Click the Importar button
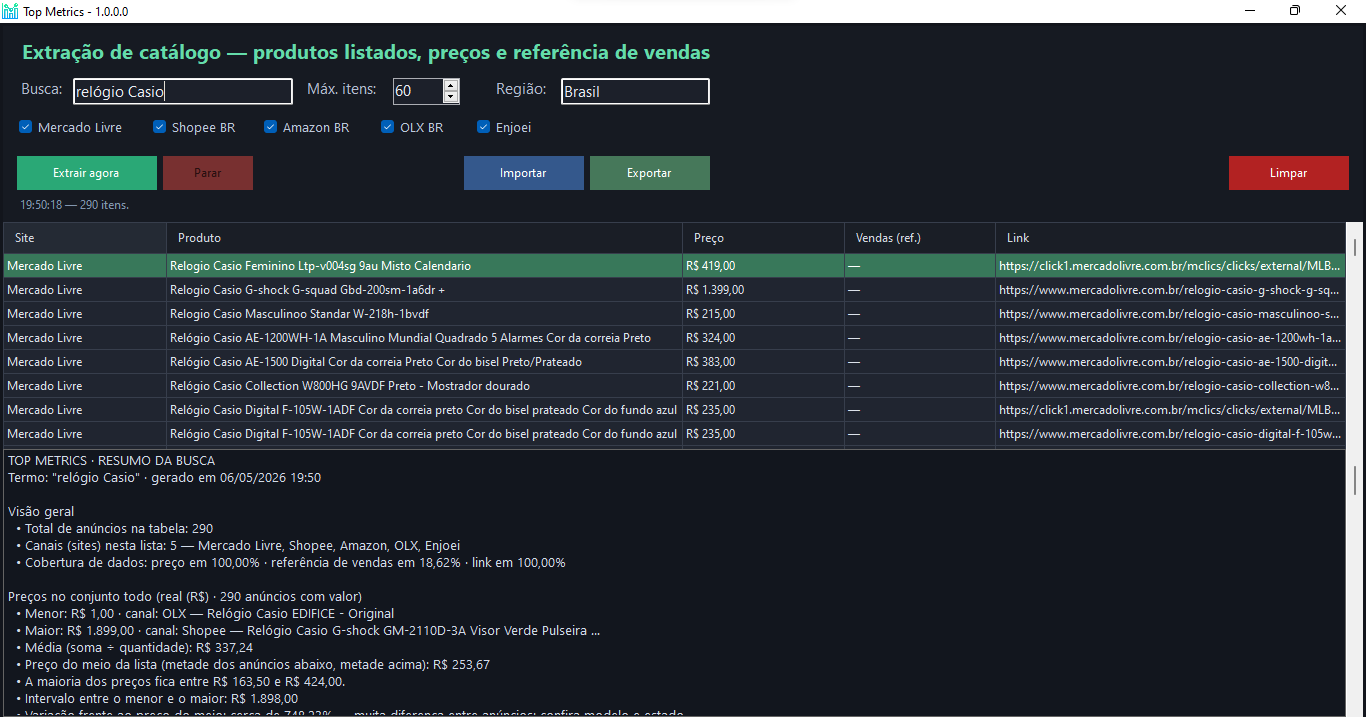Viewport: 1366px width, 717px height. pos(524,173)
